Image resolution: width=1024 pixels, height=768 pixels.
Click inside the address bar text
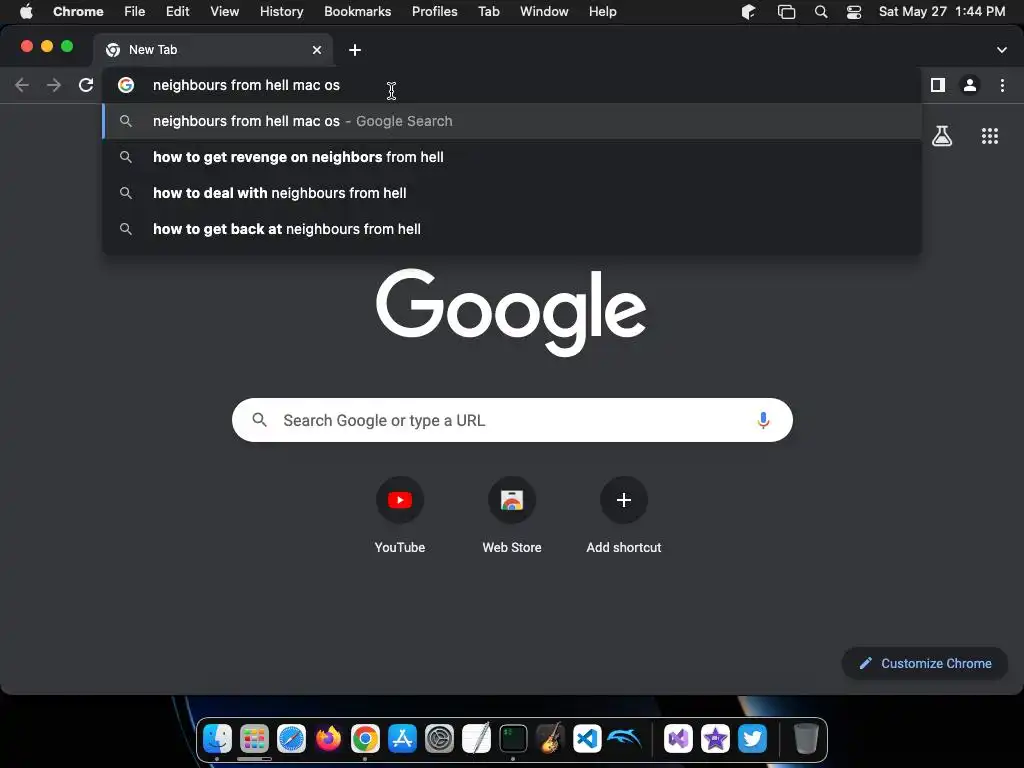246,85
